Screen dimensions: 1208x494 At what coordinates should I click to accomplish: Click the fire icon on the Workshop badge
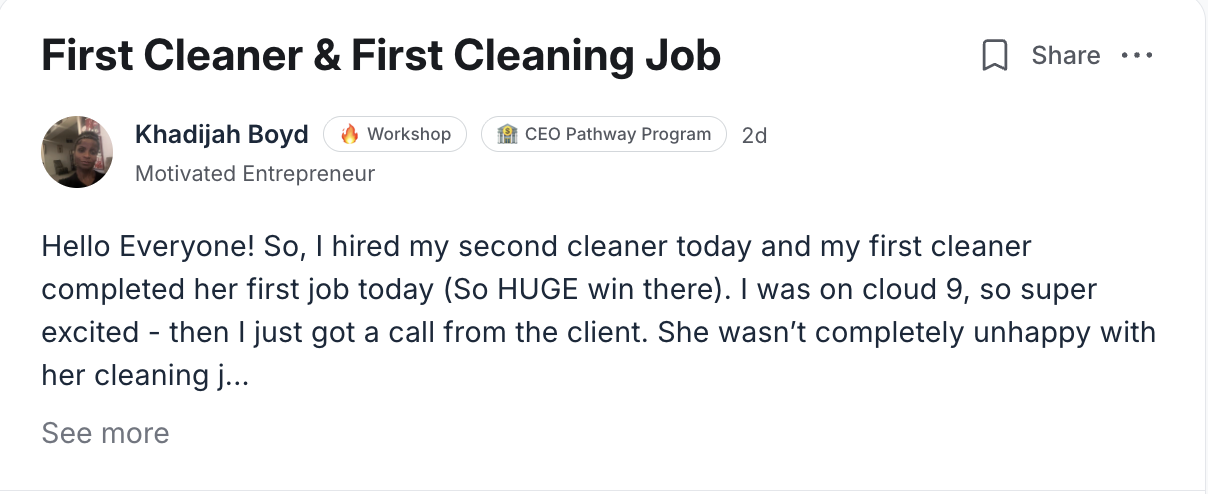[349, 134]
